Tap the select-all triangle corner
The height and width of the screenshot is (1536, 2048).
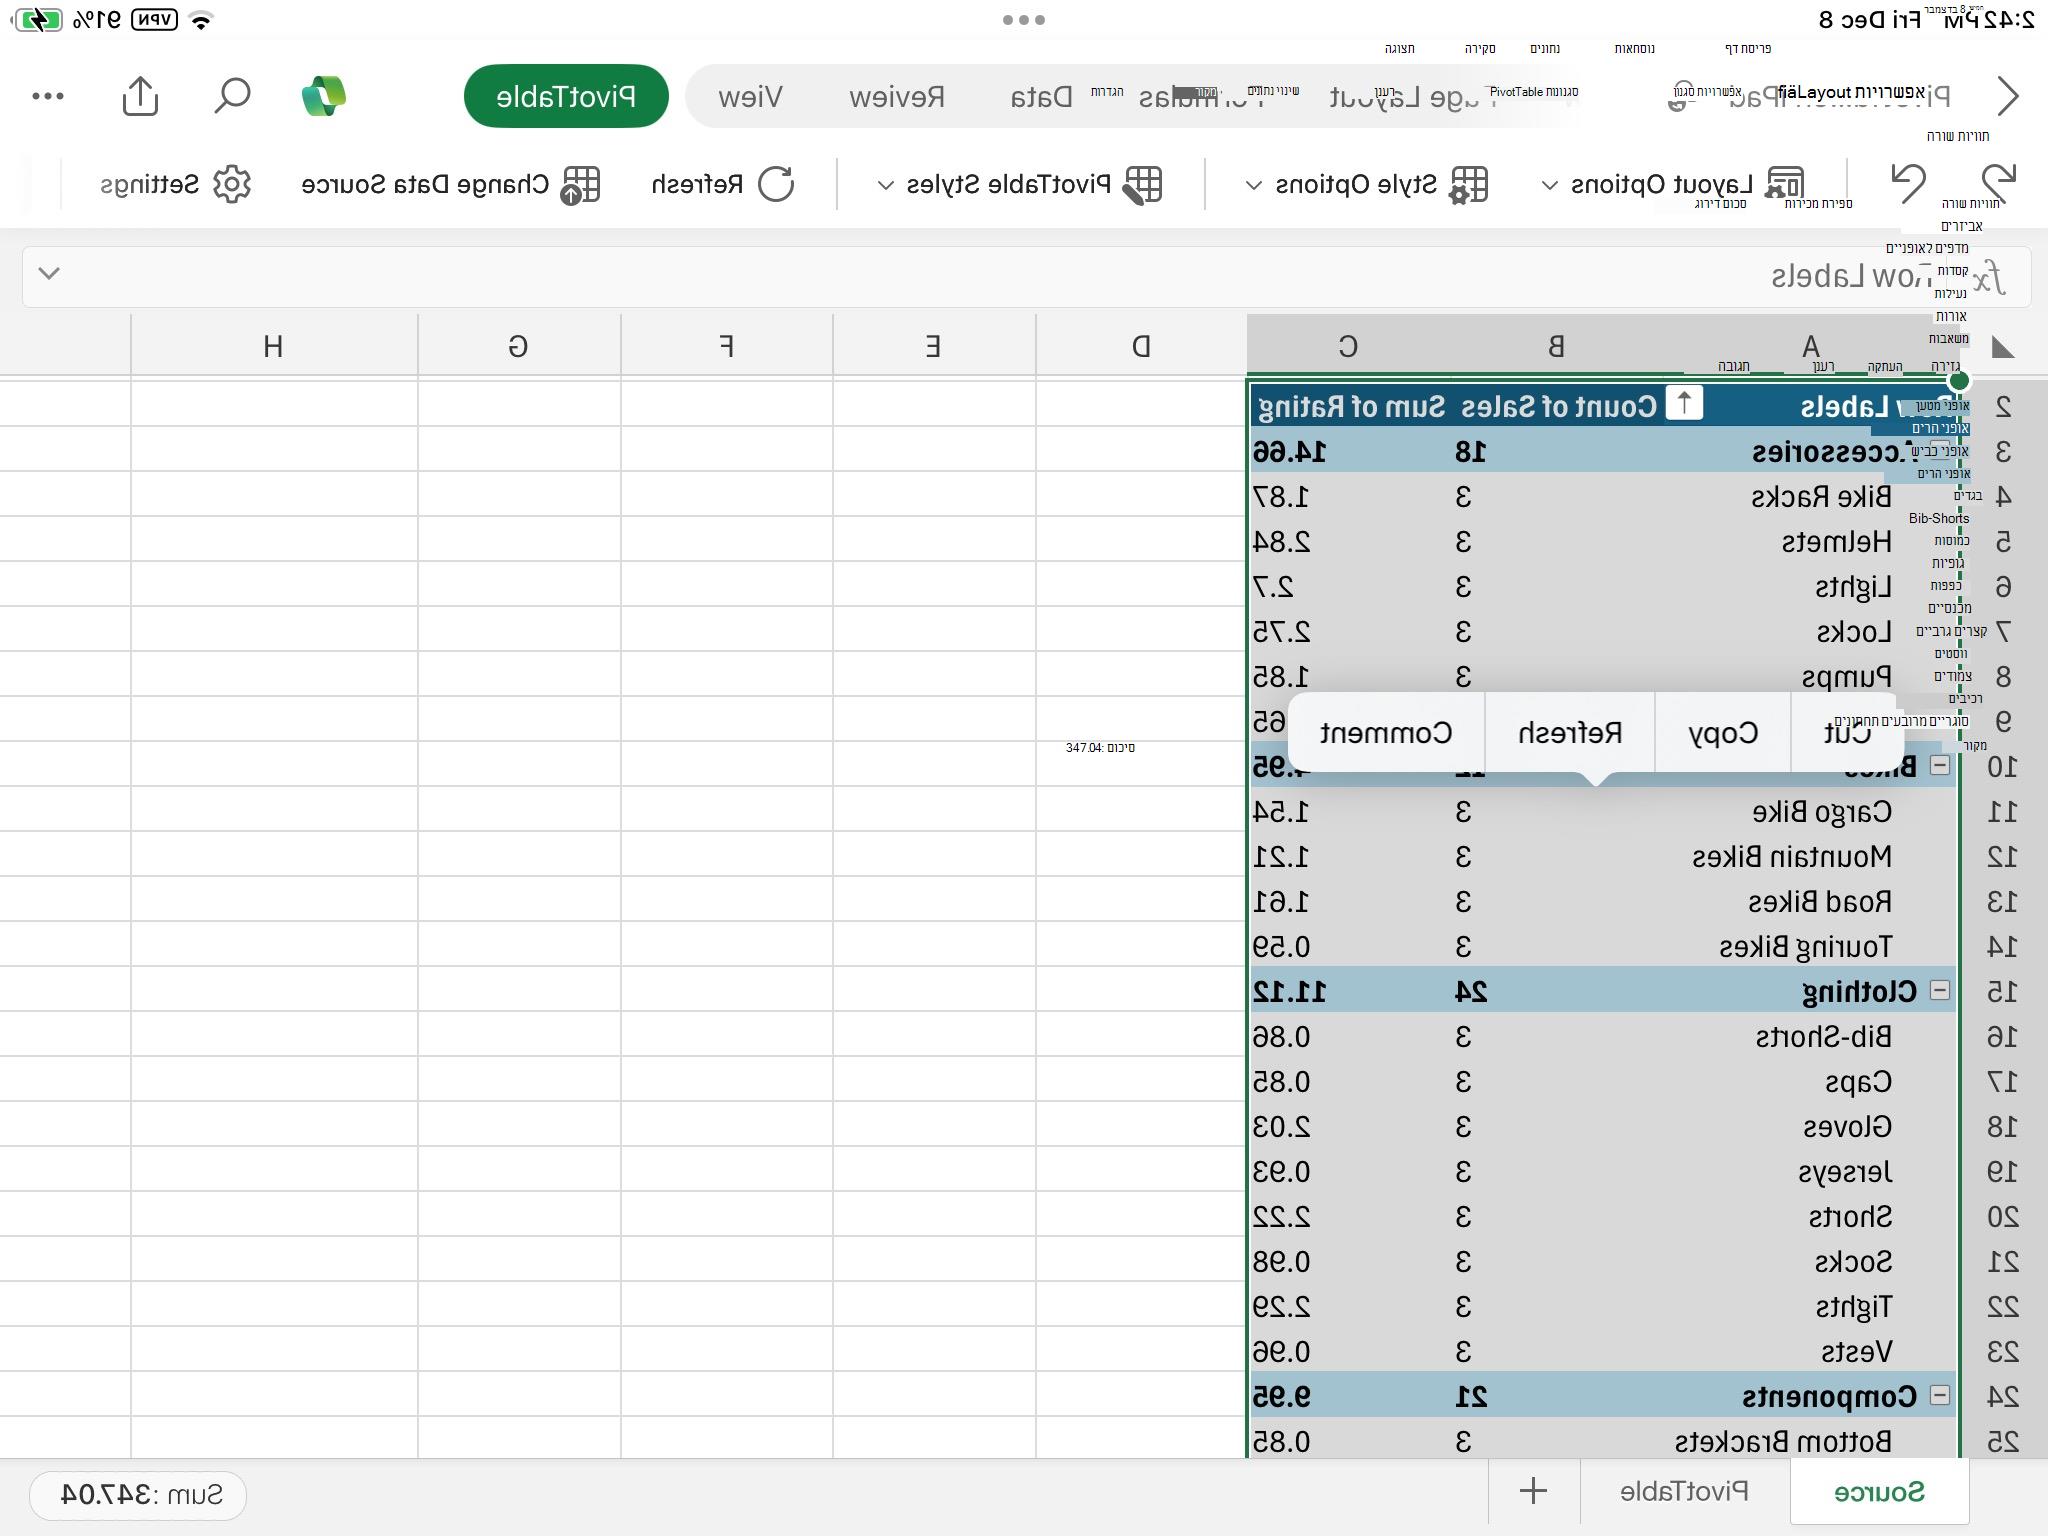(x=2003, y=347)
